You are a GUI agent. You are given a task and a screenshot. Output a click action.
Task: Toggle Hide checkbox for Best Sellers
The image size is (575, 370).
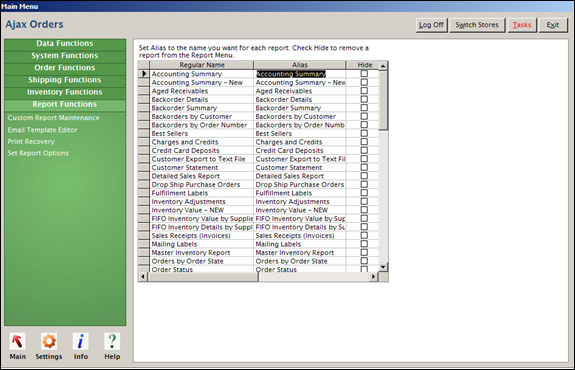point(364,133)
